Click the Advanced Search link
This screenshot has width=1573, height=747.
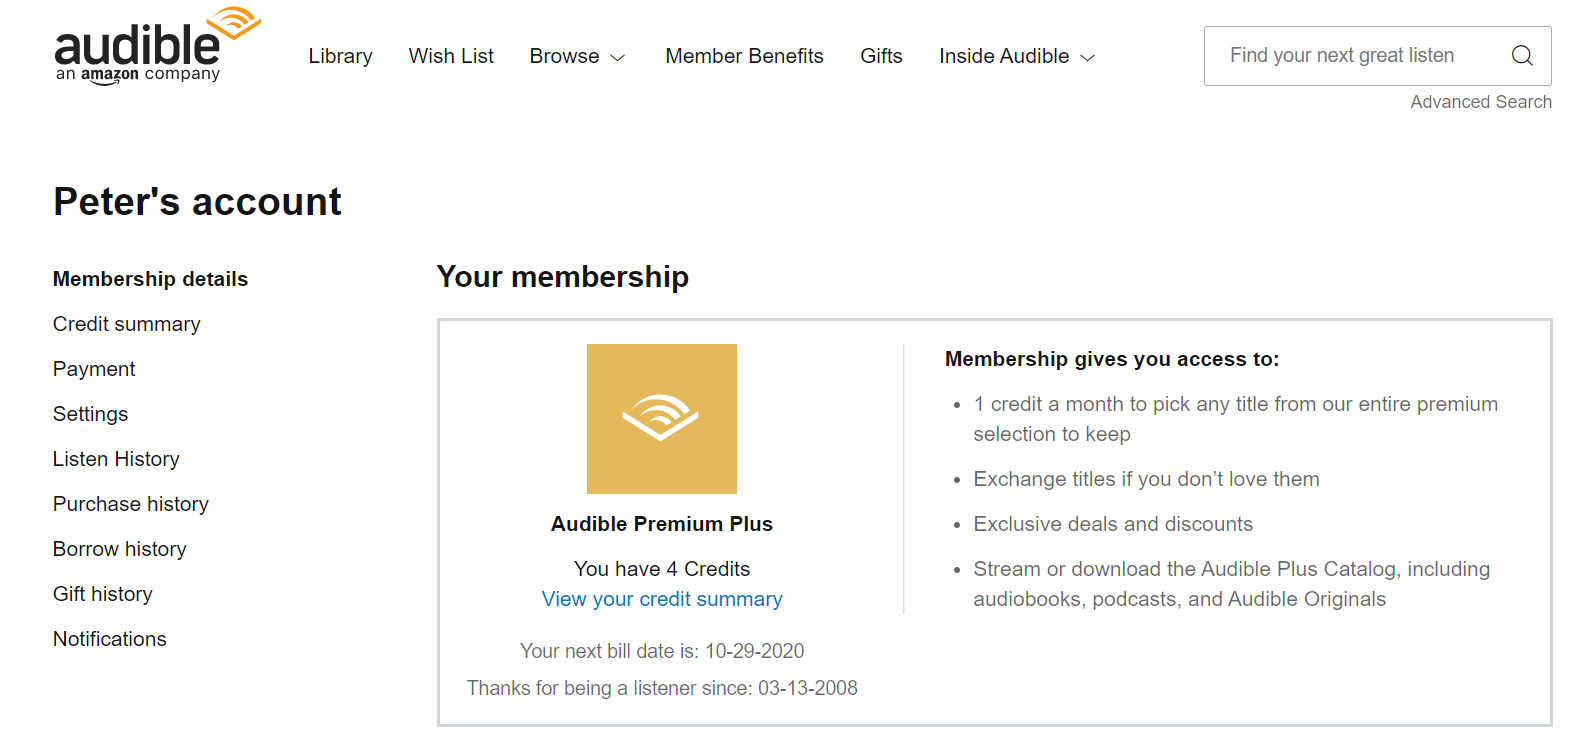(x=1480, y=102)
